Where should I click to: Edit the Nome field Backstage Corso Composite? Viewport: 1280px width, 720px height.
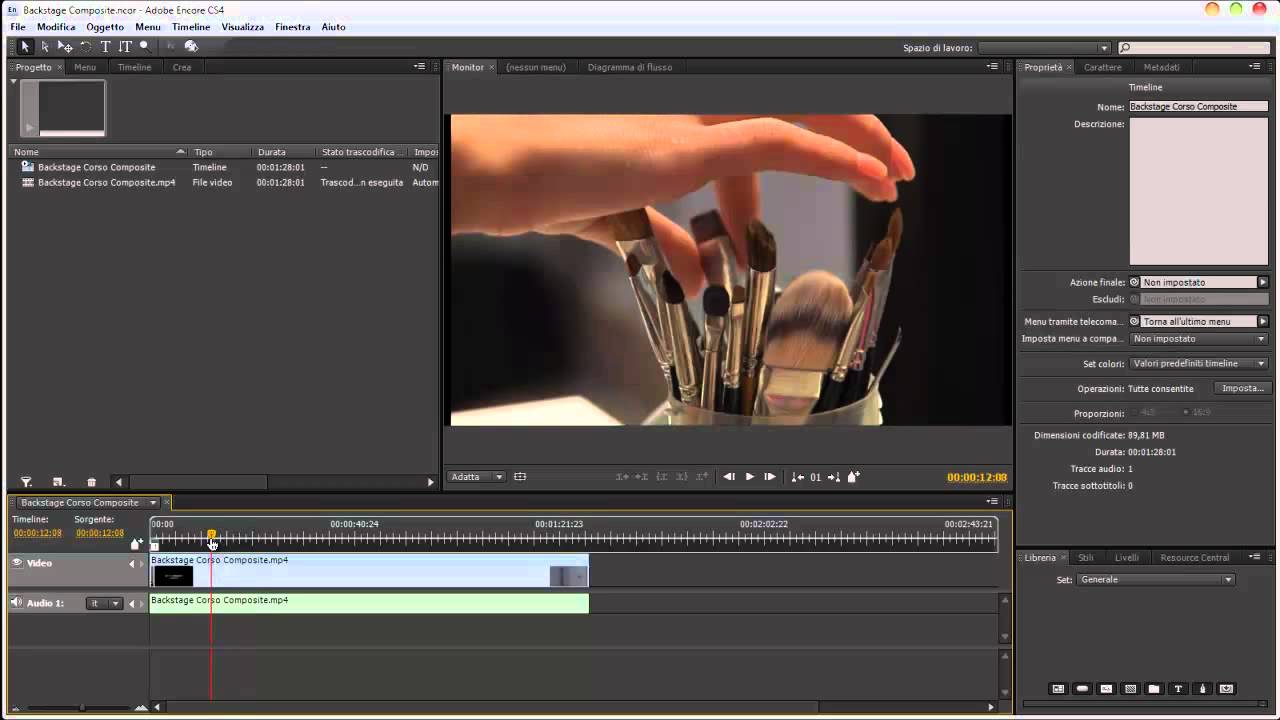point(1199,106)
